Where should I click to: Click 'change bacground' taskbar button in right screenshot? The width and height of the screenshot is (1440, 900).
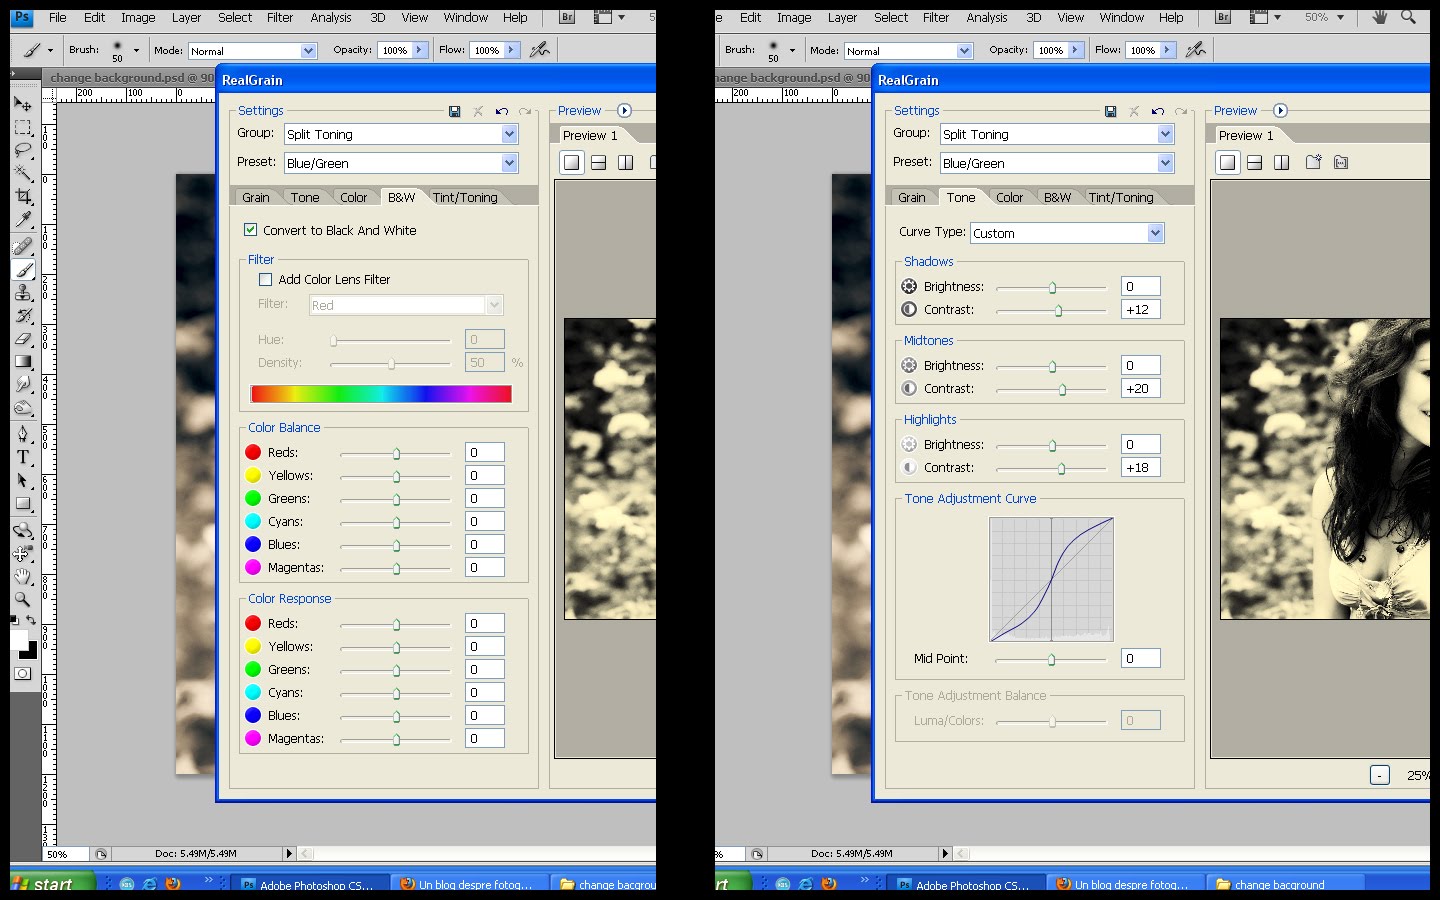1285,884
